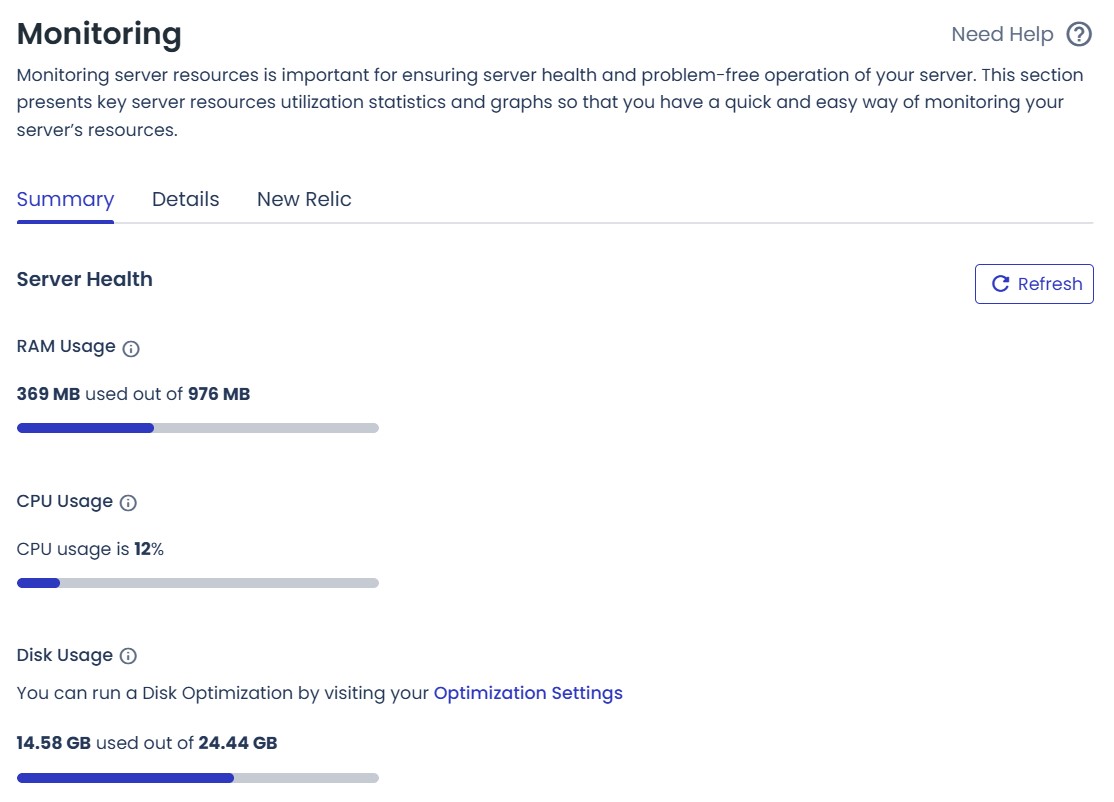
Task: Click the RAM Usage progress bar
Action: [197, 427]
